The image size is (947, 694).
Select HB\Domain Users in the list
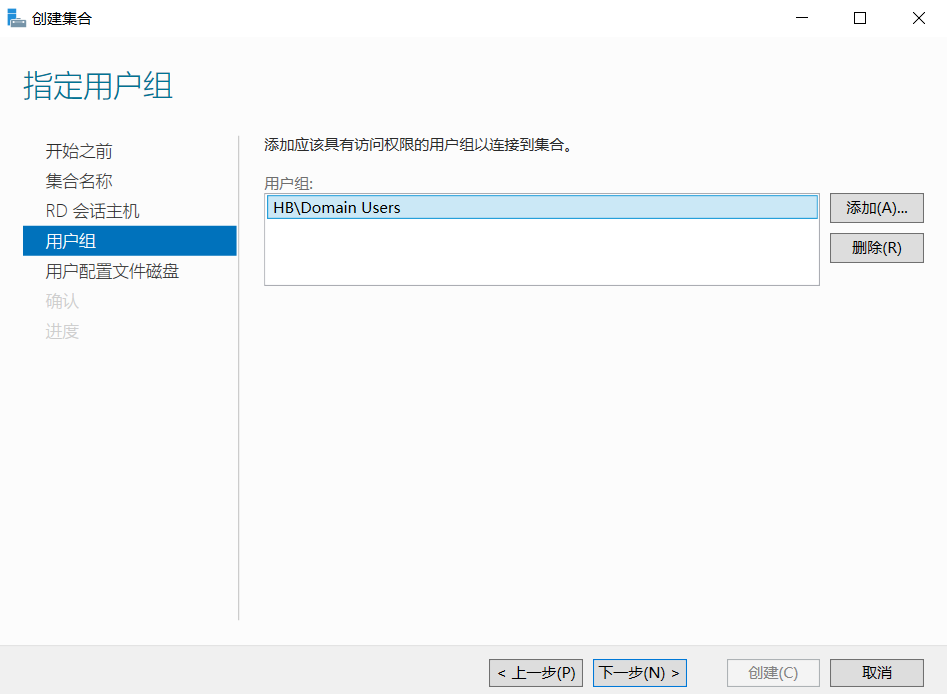(542, 207)
